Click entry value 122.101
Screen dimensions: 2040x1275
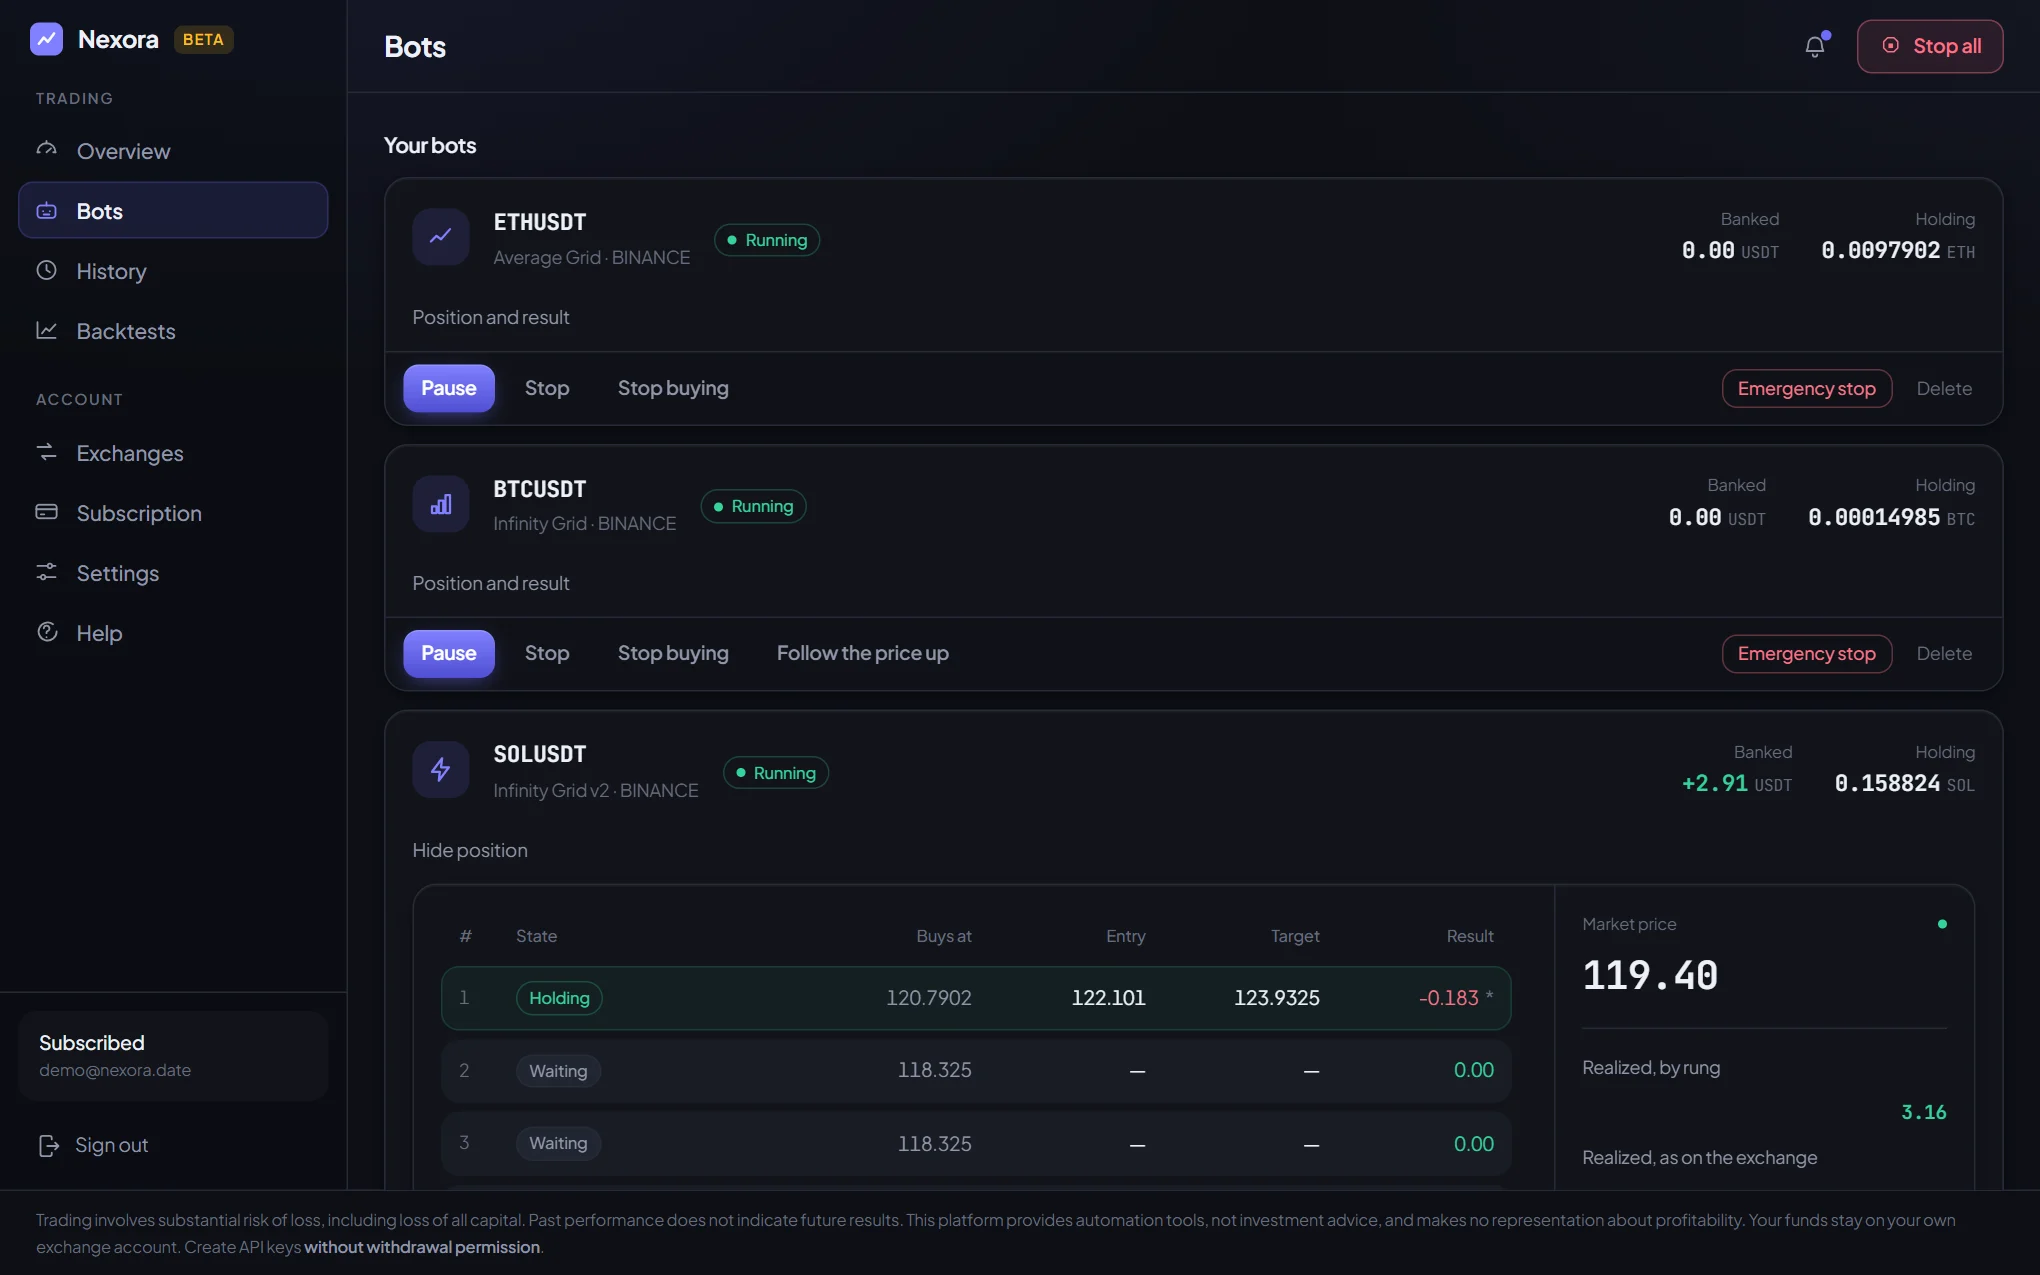coord(1108,998)
